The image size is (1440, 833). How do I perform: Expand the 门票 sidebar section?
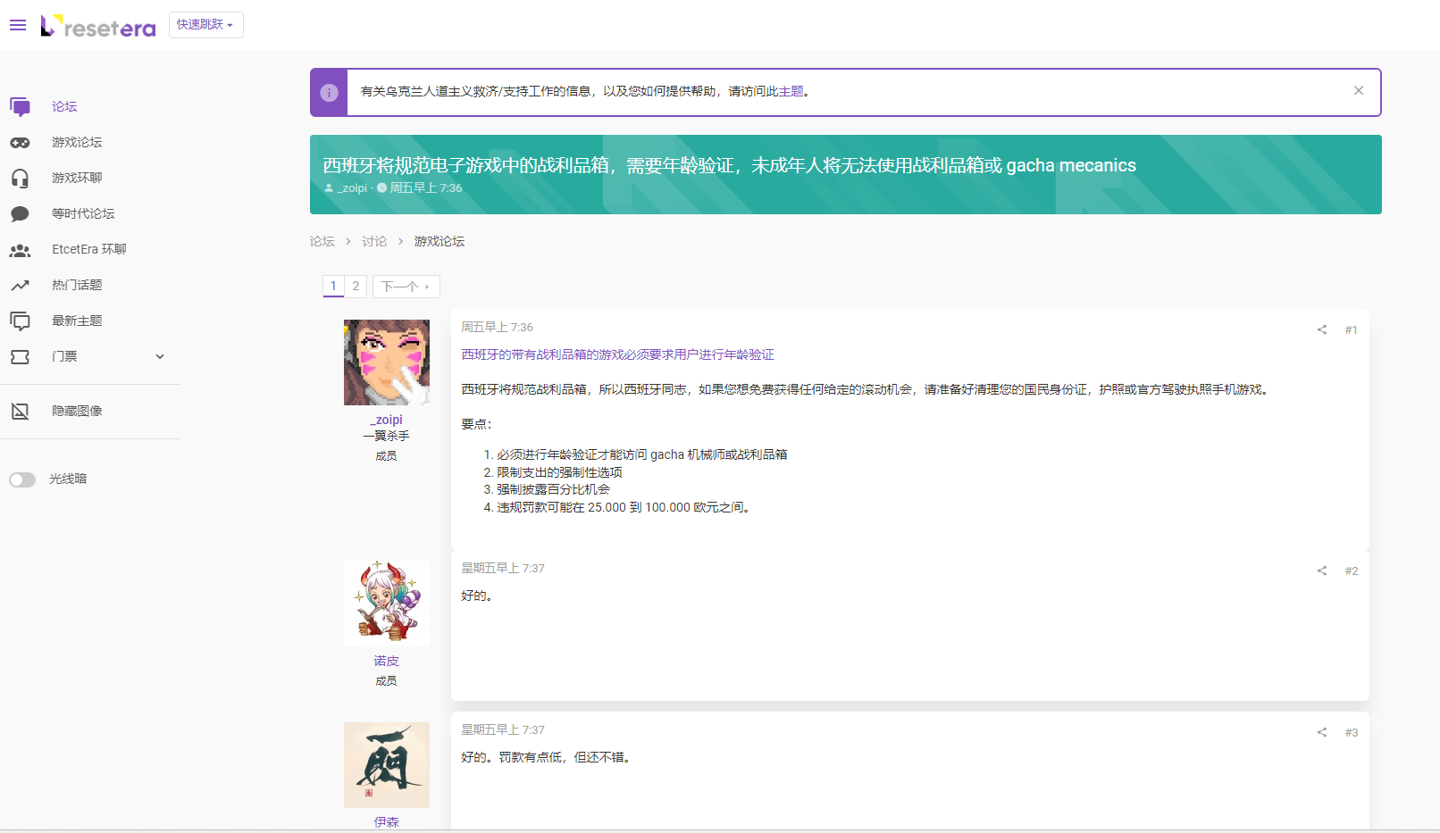pos(160,357)
